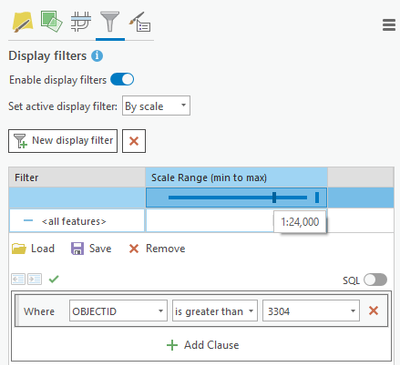This screenshot has width=400, height=365.
Task: Remove the current expression
Action: (157, 248)
